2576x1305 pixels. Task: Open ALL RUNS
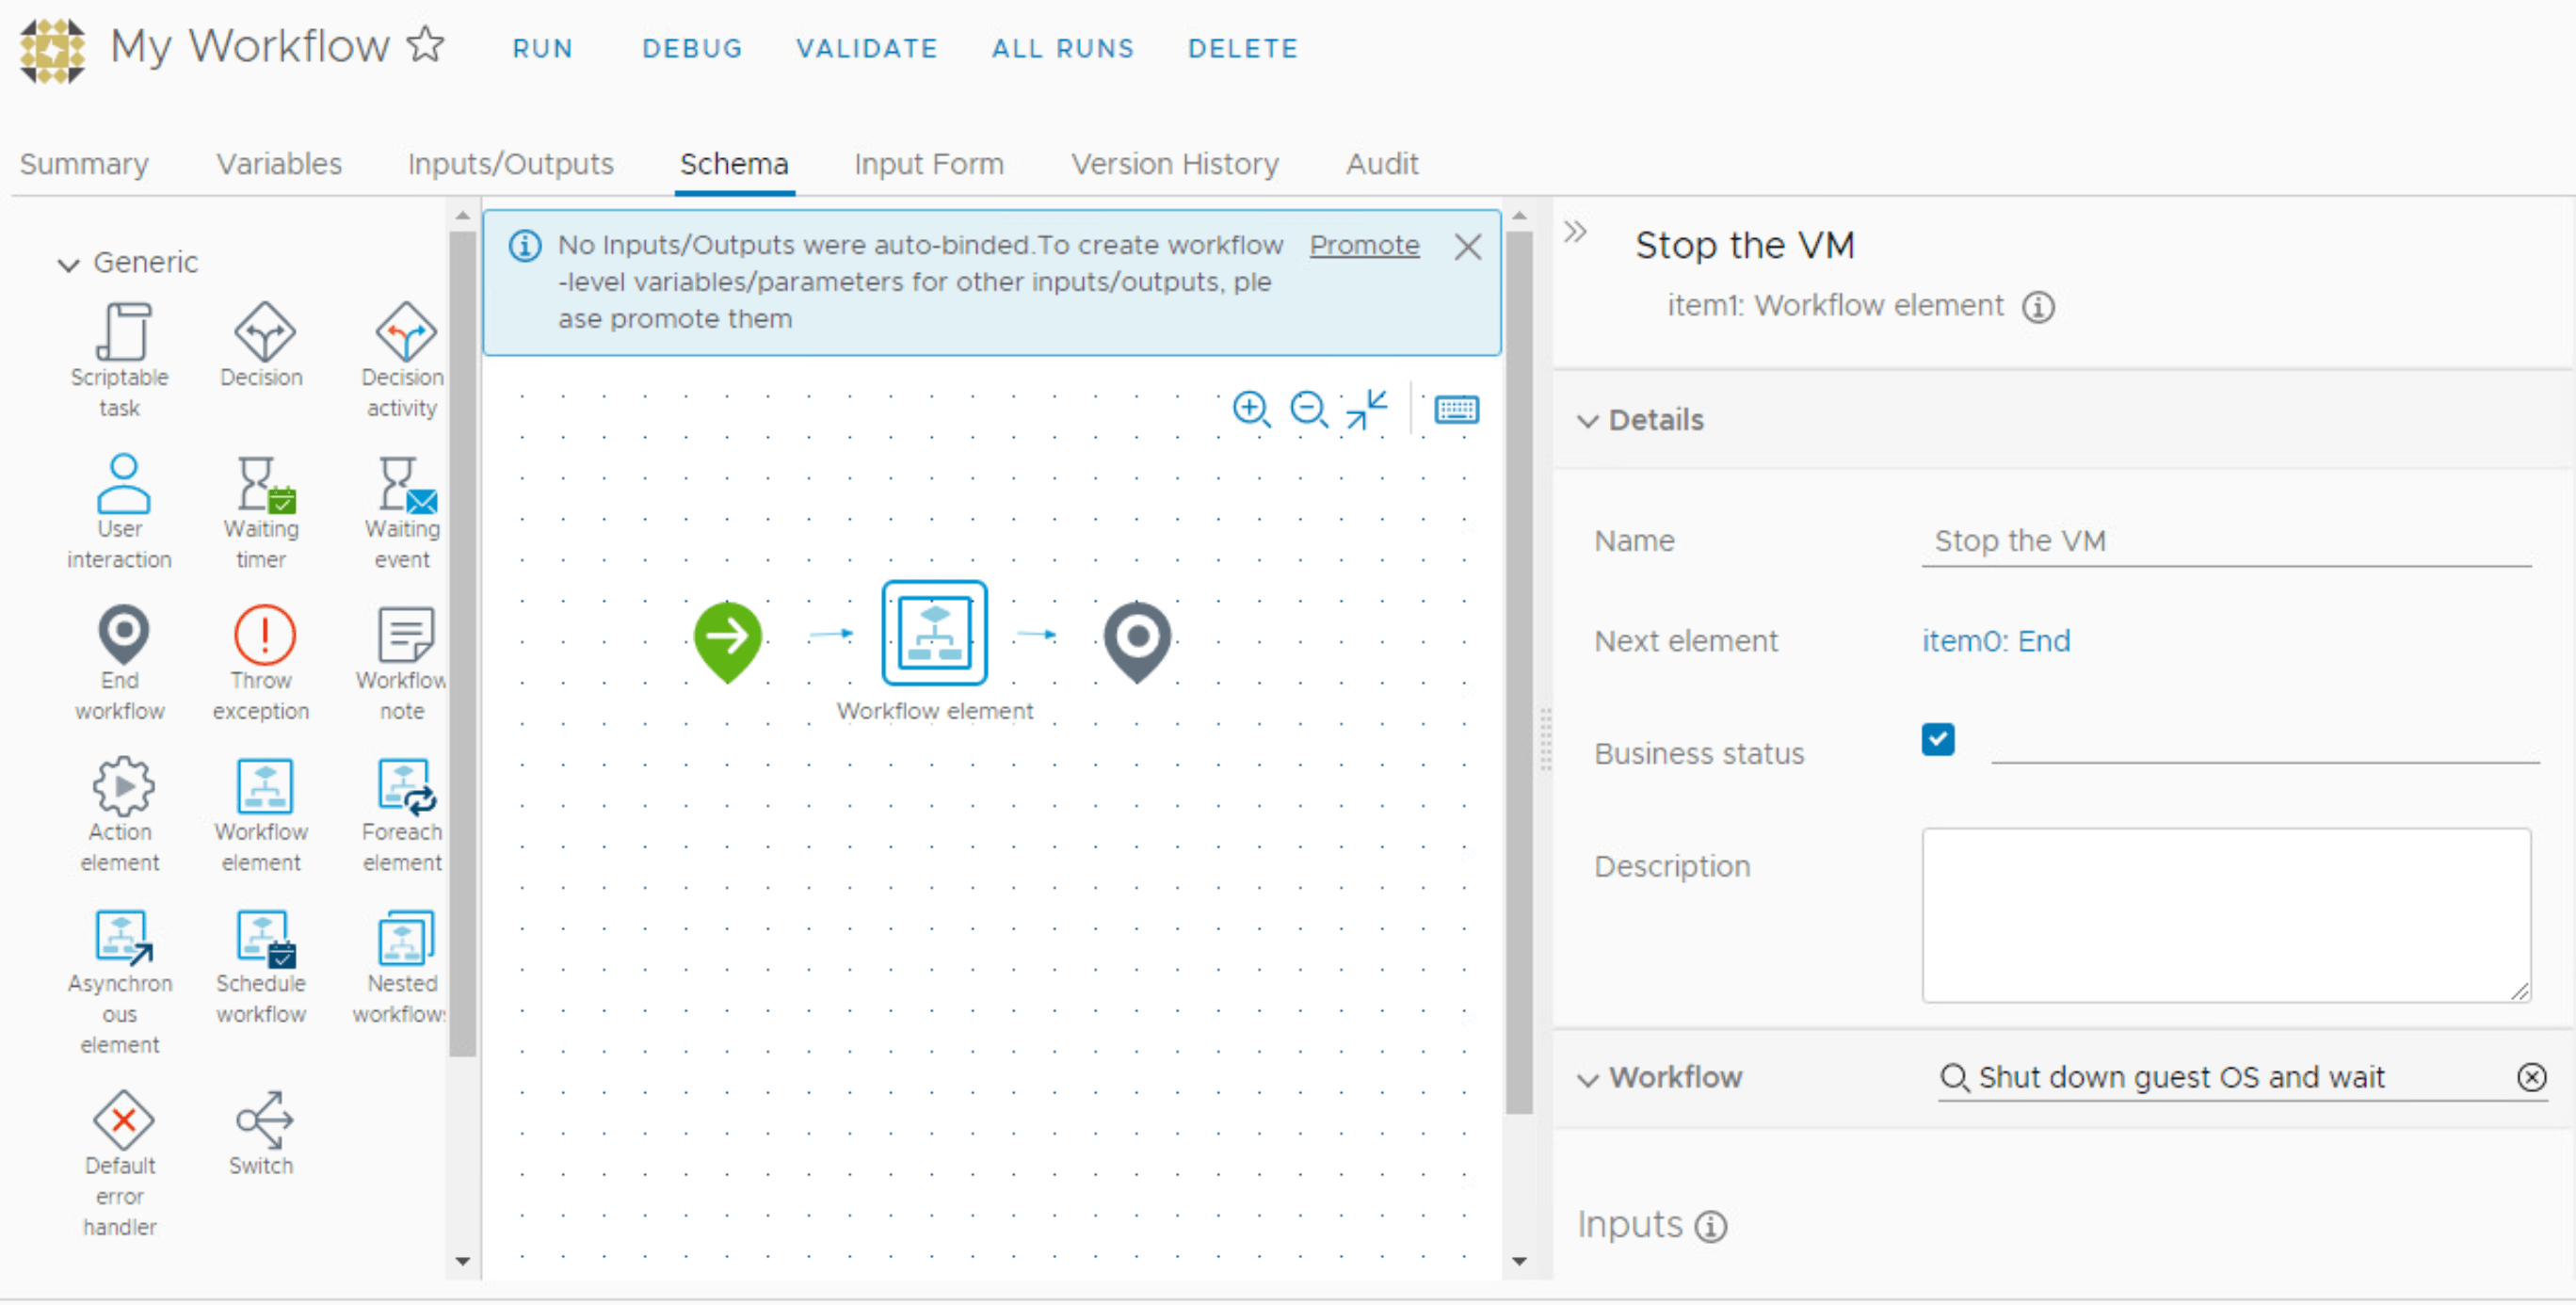[x=1063, y=48]
